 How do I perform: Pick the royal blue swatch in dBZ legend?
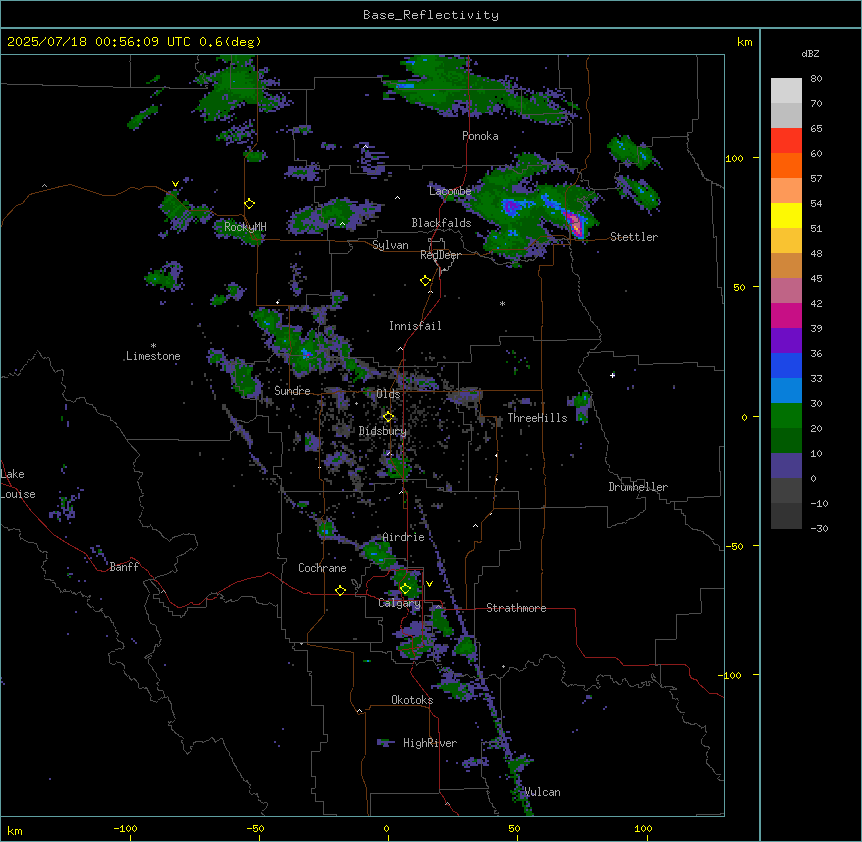[x=786, y=365]
